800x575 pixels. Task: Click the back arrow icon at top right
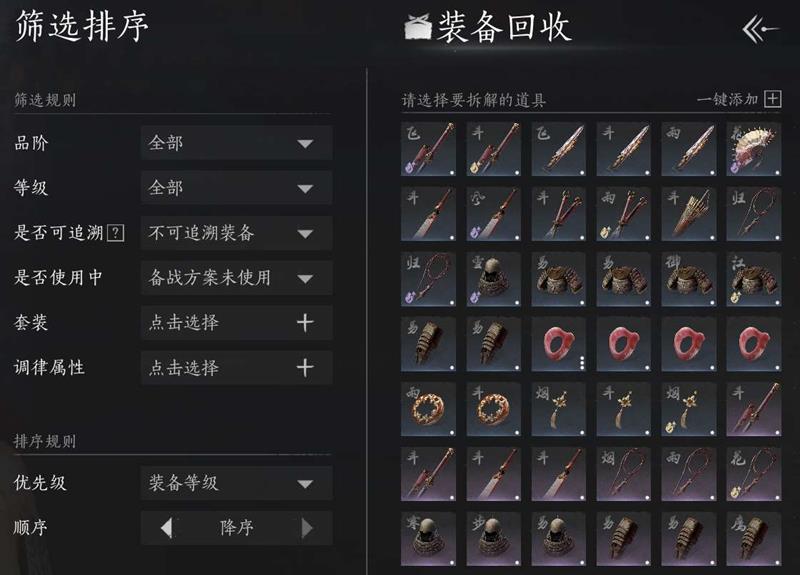coord(760,30)
